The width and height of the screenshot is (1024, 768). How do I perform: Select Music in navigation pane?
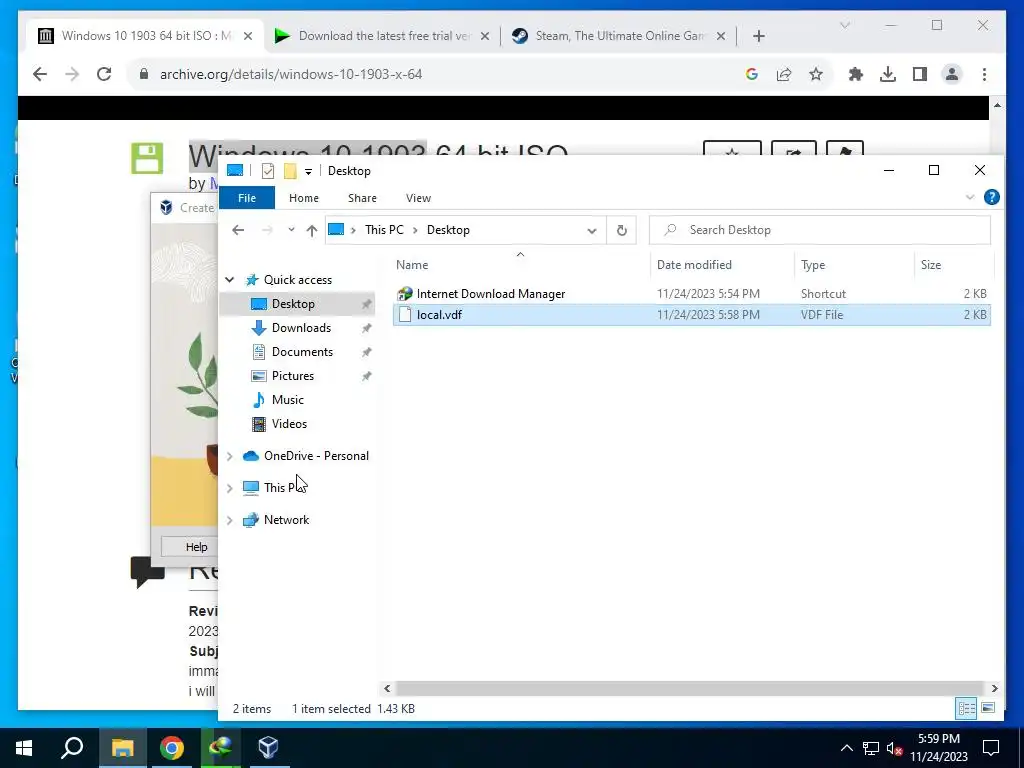pos(287,400)
